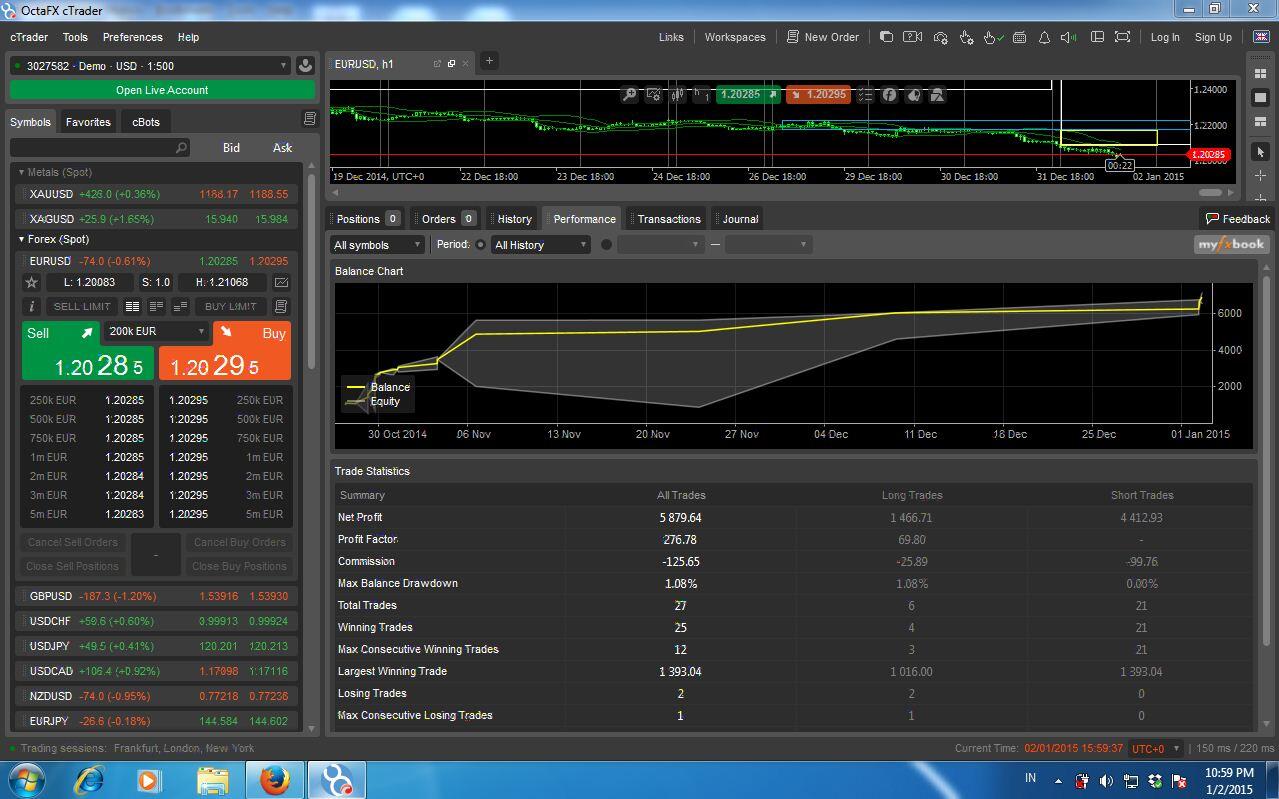Viewport: 1279px width, 799px height.
Task: Select the custom date range radio button
Action: pos(606,245)
